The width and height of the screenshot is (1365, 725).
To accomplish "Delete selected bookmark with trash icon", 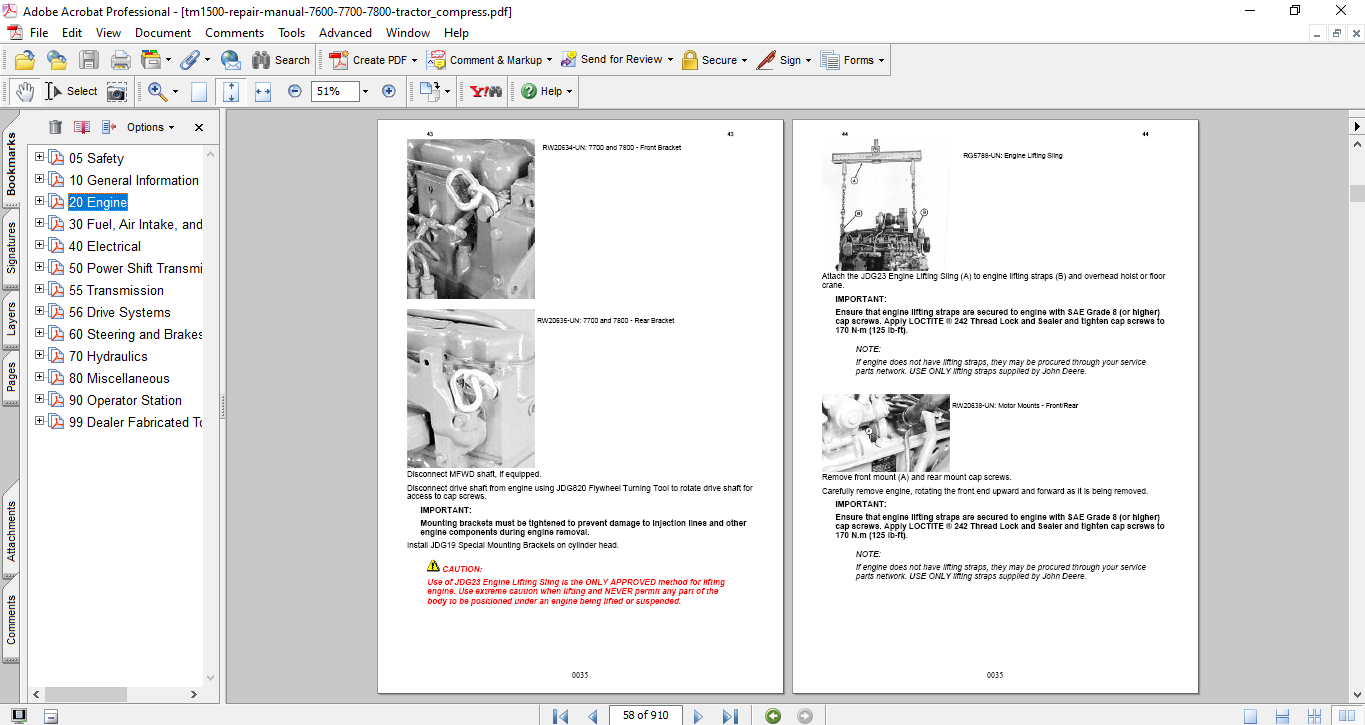I will (x=55, y=127).
